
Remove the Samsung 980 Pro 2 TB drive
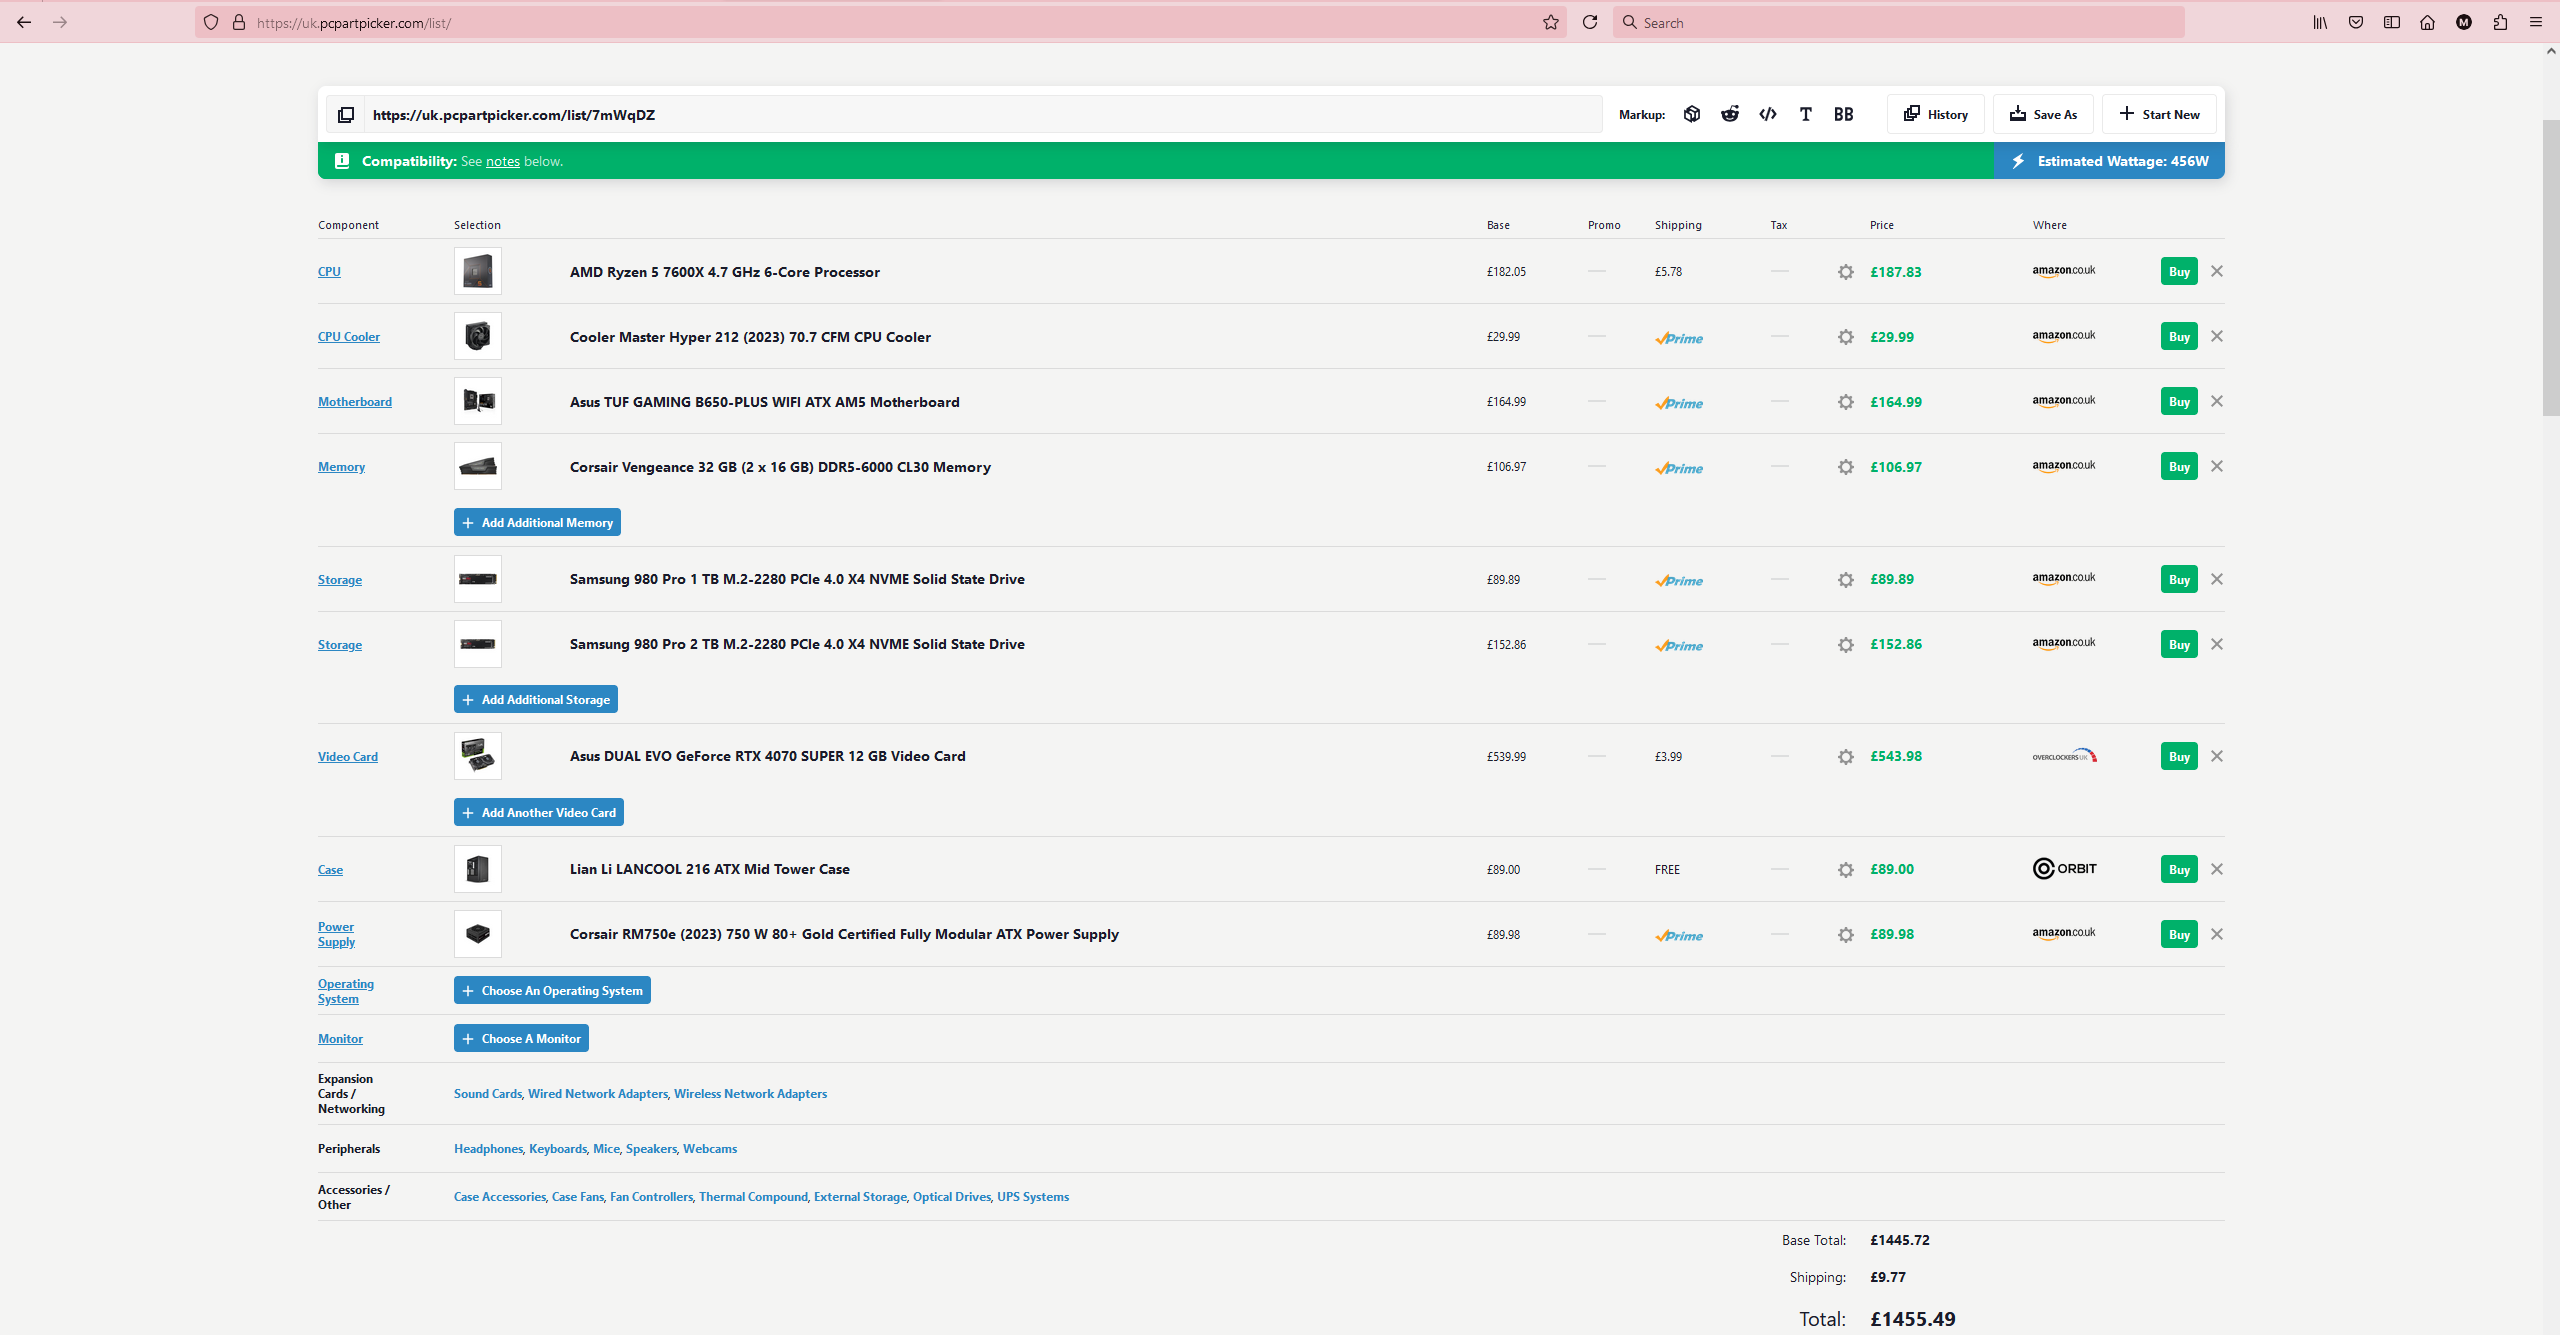[2217, 644]
